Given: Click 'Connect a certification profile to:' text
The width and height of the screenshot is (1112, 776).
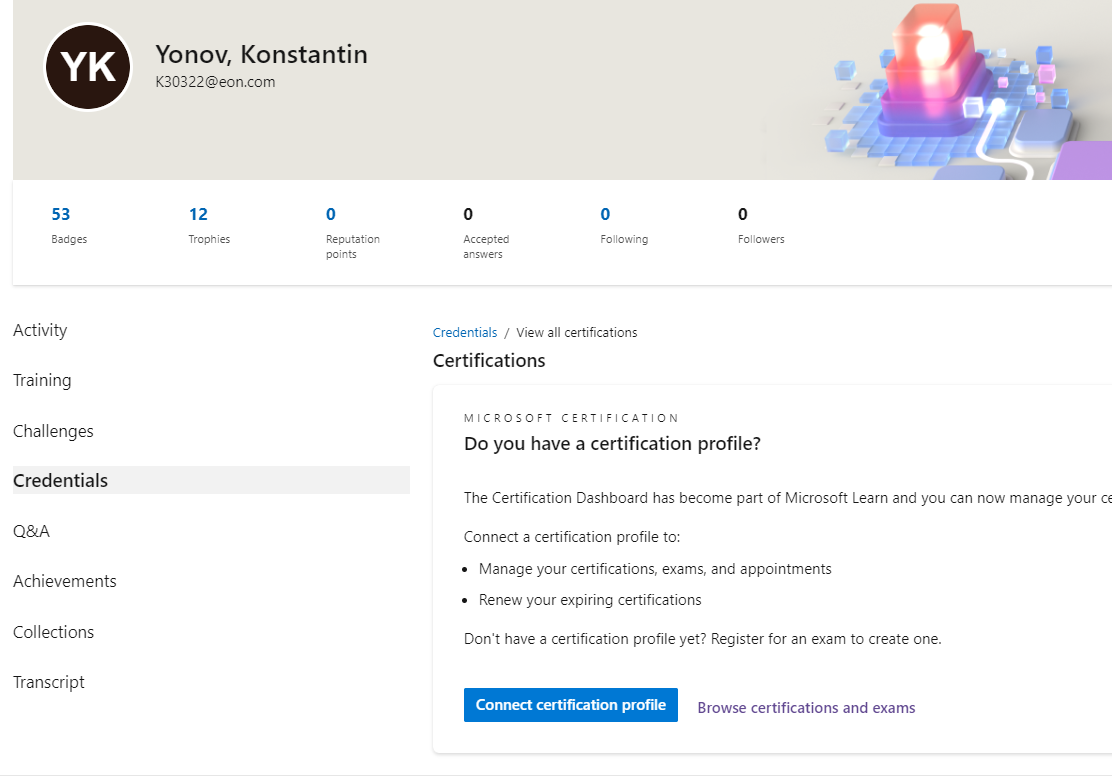Looking at the screenshot, I should (x=572, y=537).
